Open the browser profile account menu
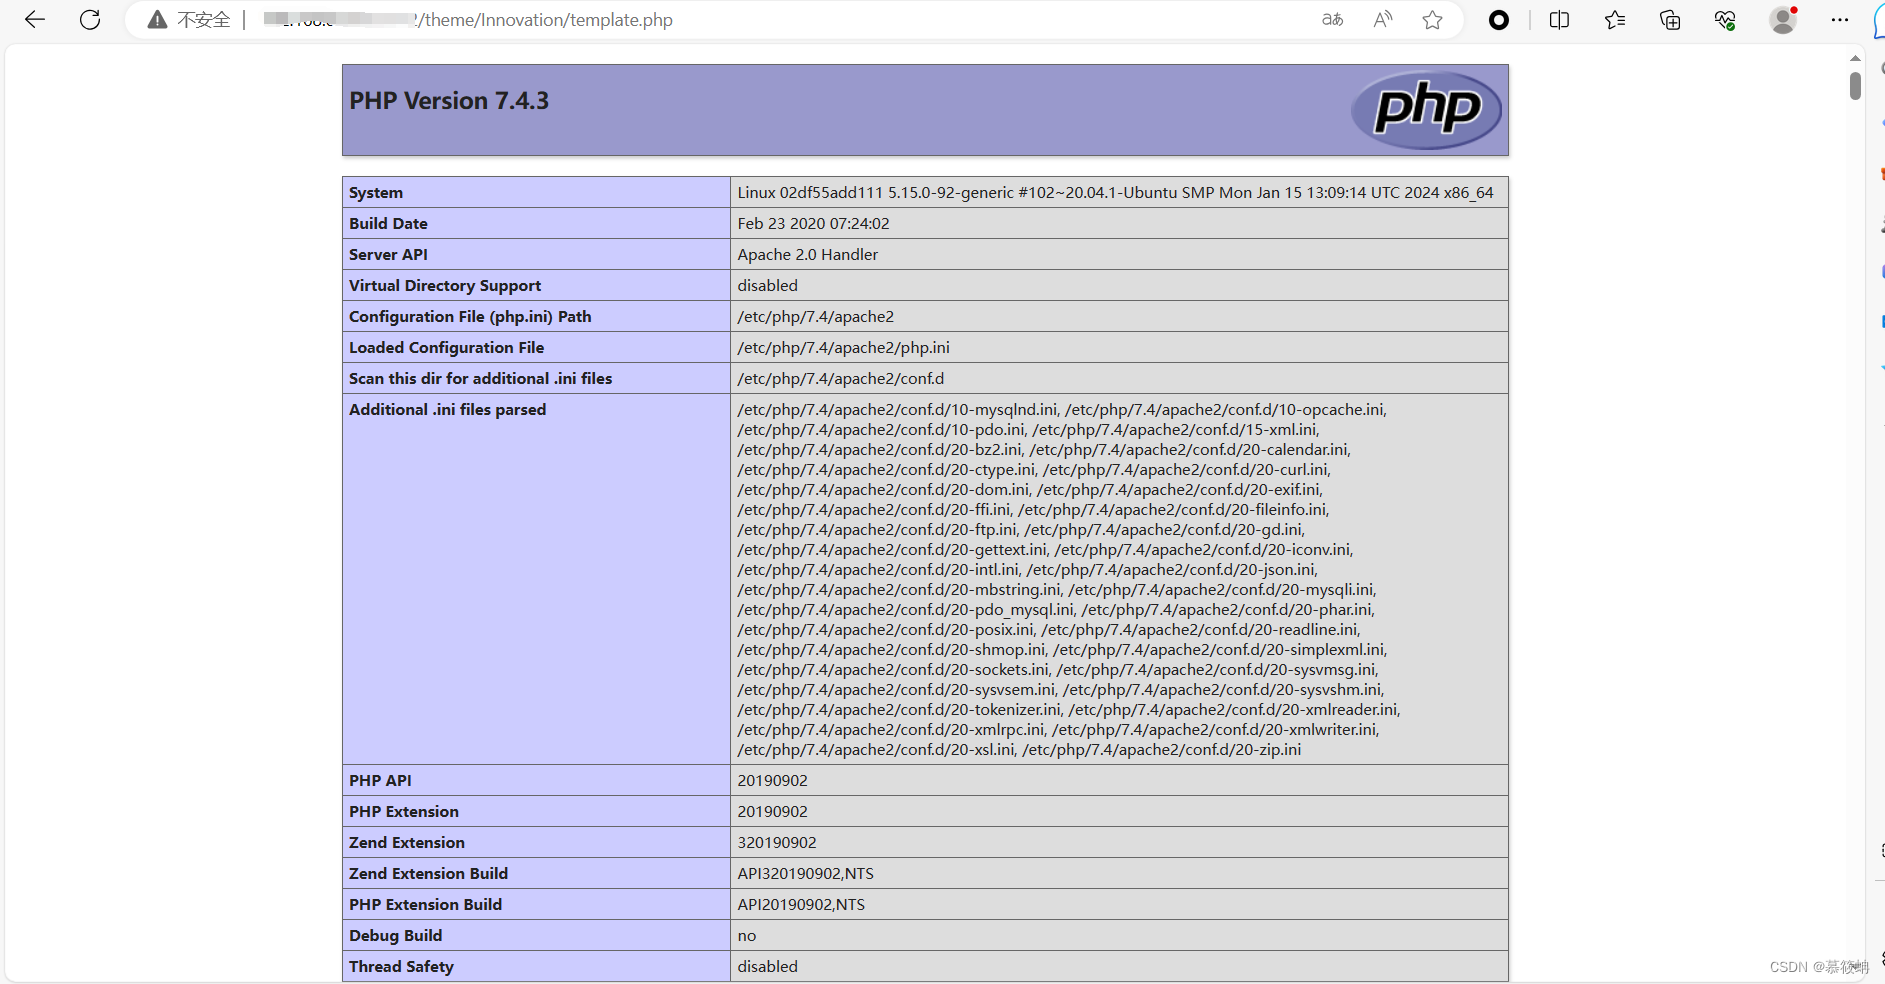The height and width of the screenshot is (984, 1885). [x=1784, y=20]
